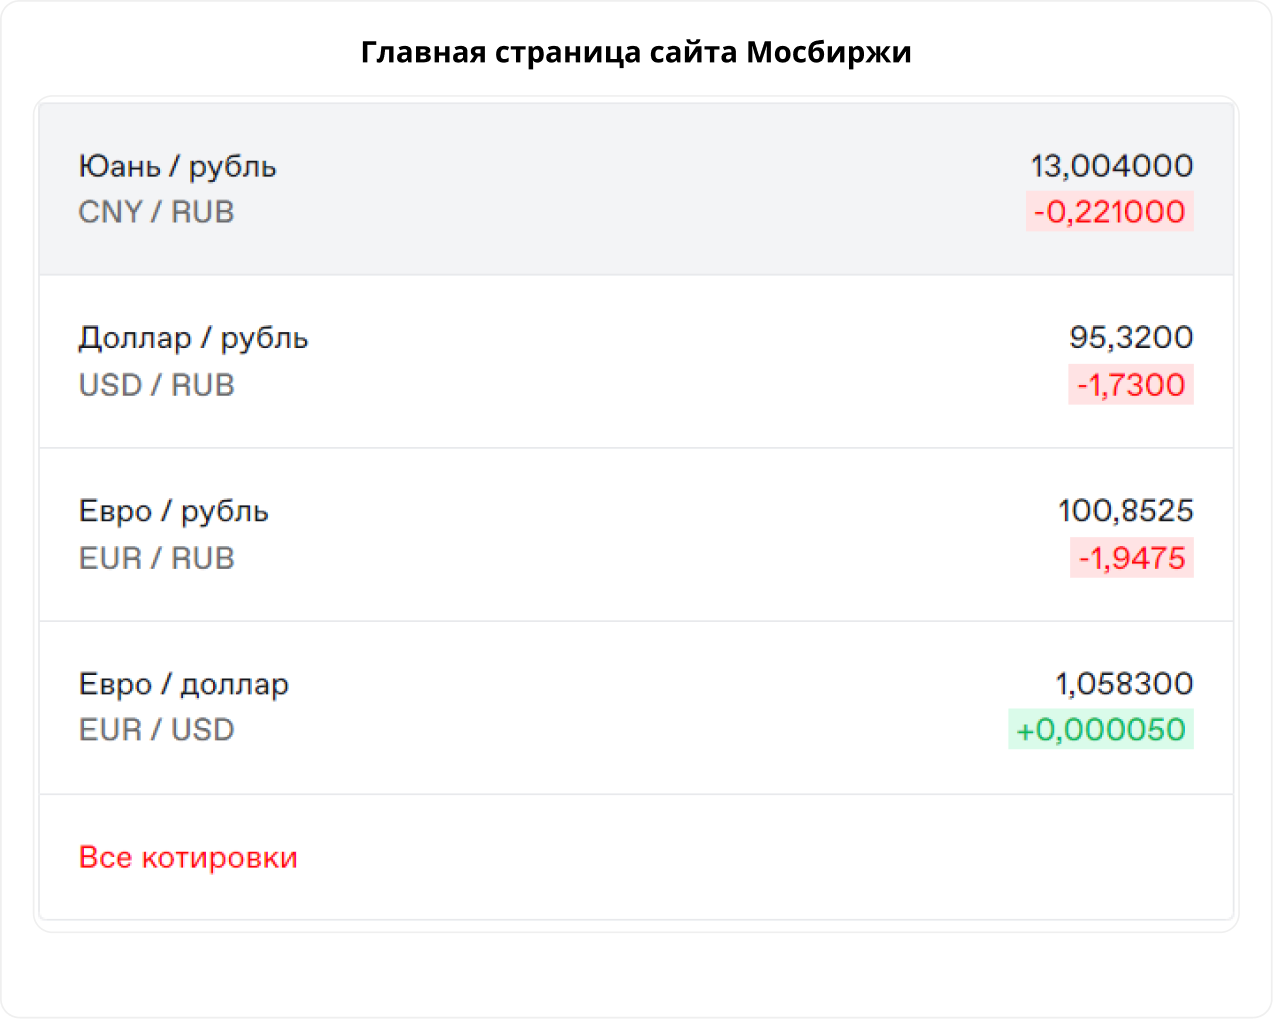
Task: Click the 100,8525 euro rate value
Action: click(1125, 511)
